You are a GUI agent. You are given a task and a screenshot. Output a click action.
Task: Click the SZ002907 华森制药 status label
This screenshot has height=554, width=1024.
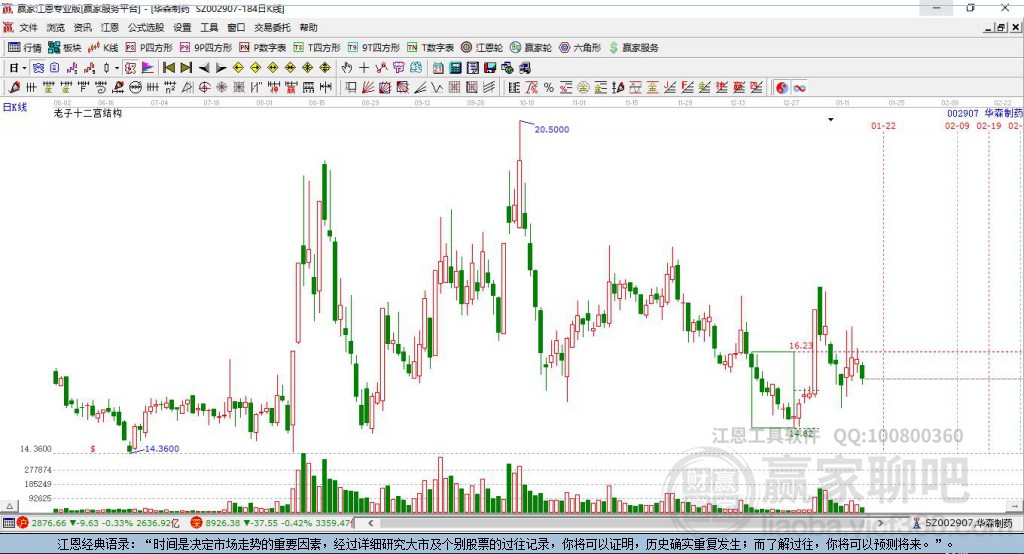click(x=963, y=523)
